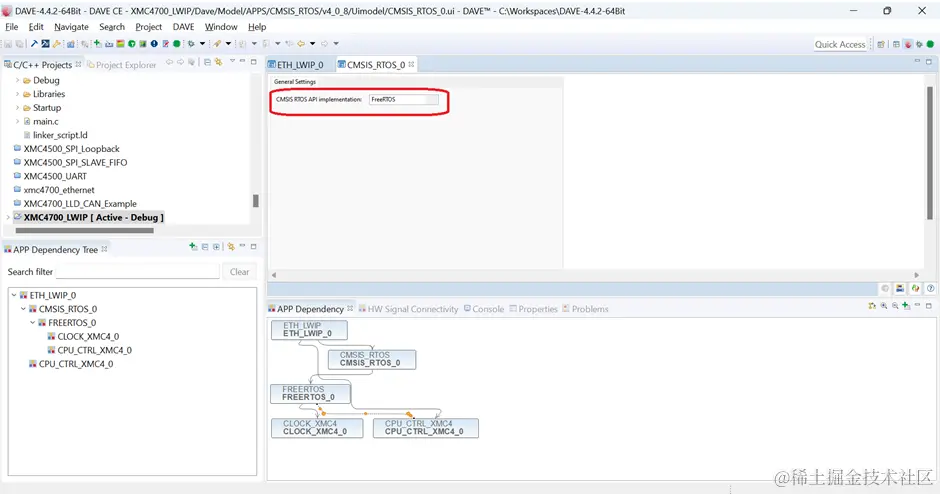Click the wrench-shaped toolbar icon
This screenshot has height=494, width=940.
point(56,43)
